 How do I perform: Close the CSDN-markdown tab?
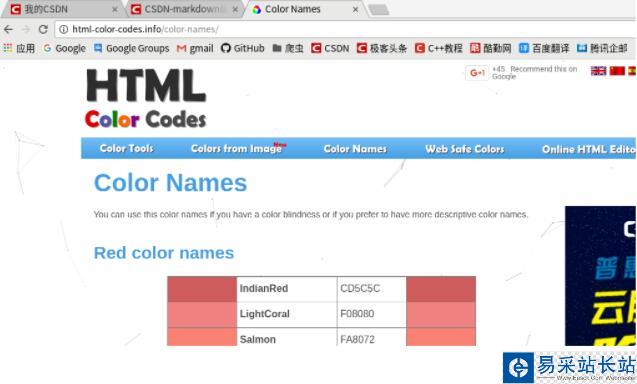tap(235, 9)
